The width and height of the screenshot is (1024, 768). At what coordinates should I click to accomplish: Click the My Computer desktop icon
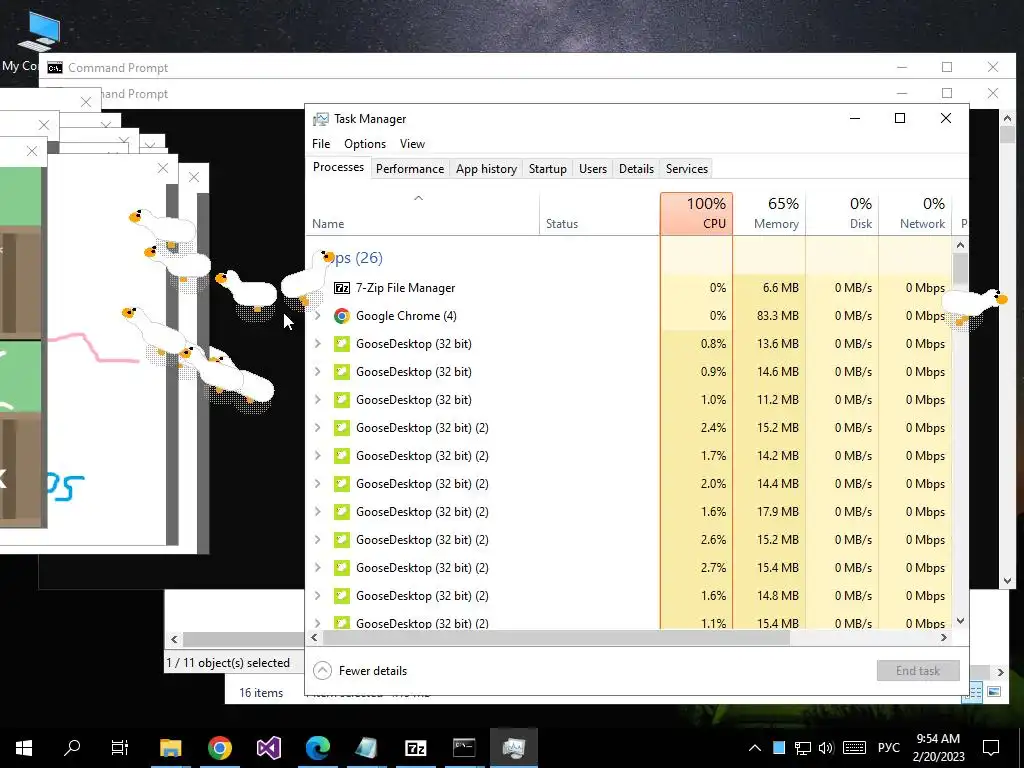click(x=39, y=31)
